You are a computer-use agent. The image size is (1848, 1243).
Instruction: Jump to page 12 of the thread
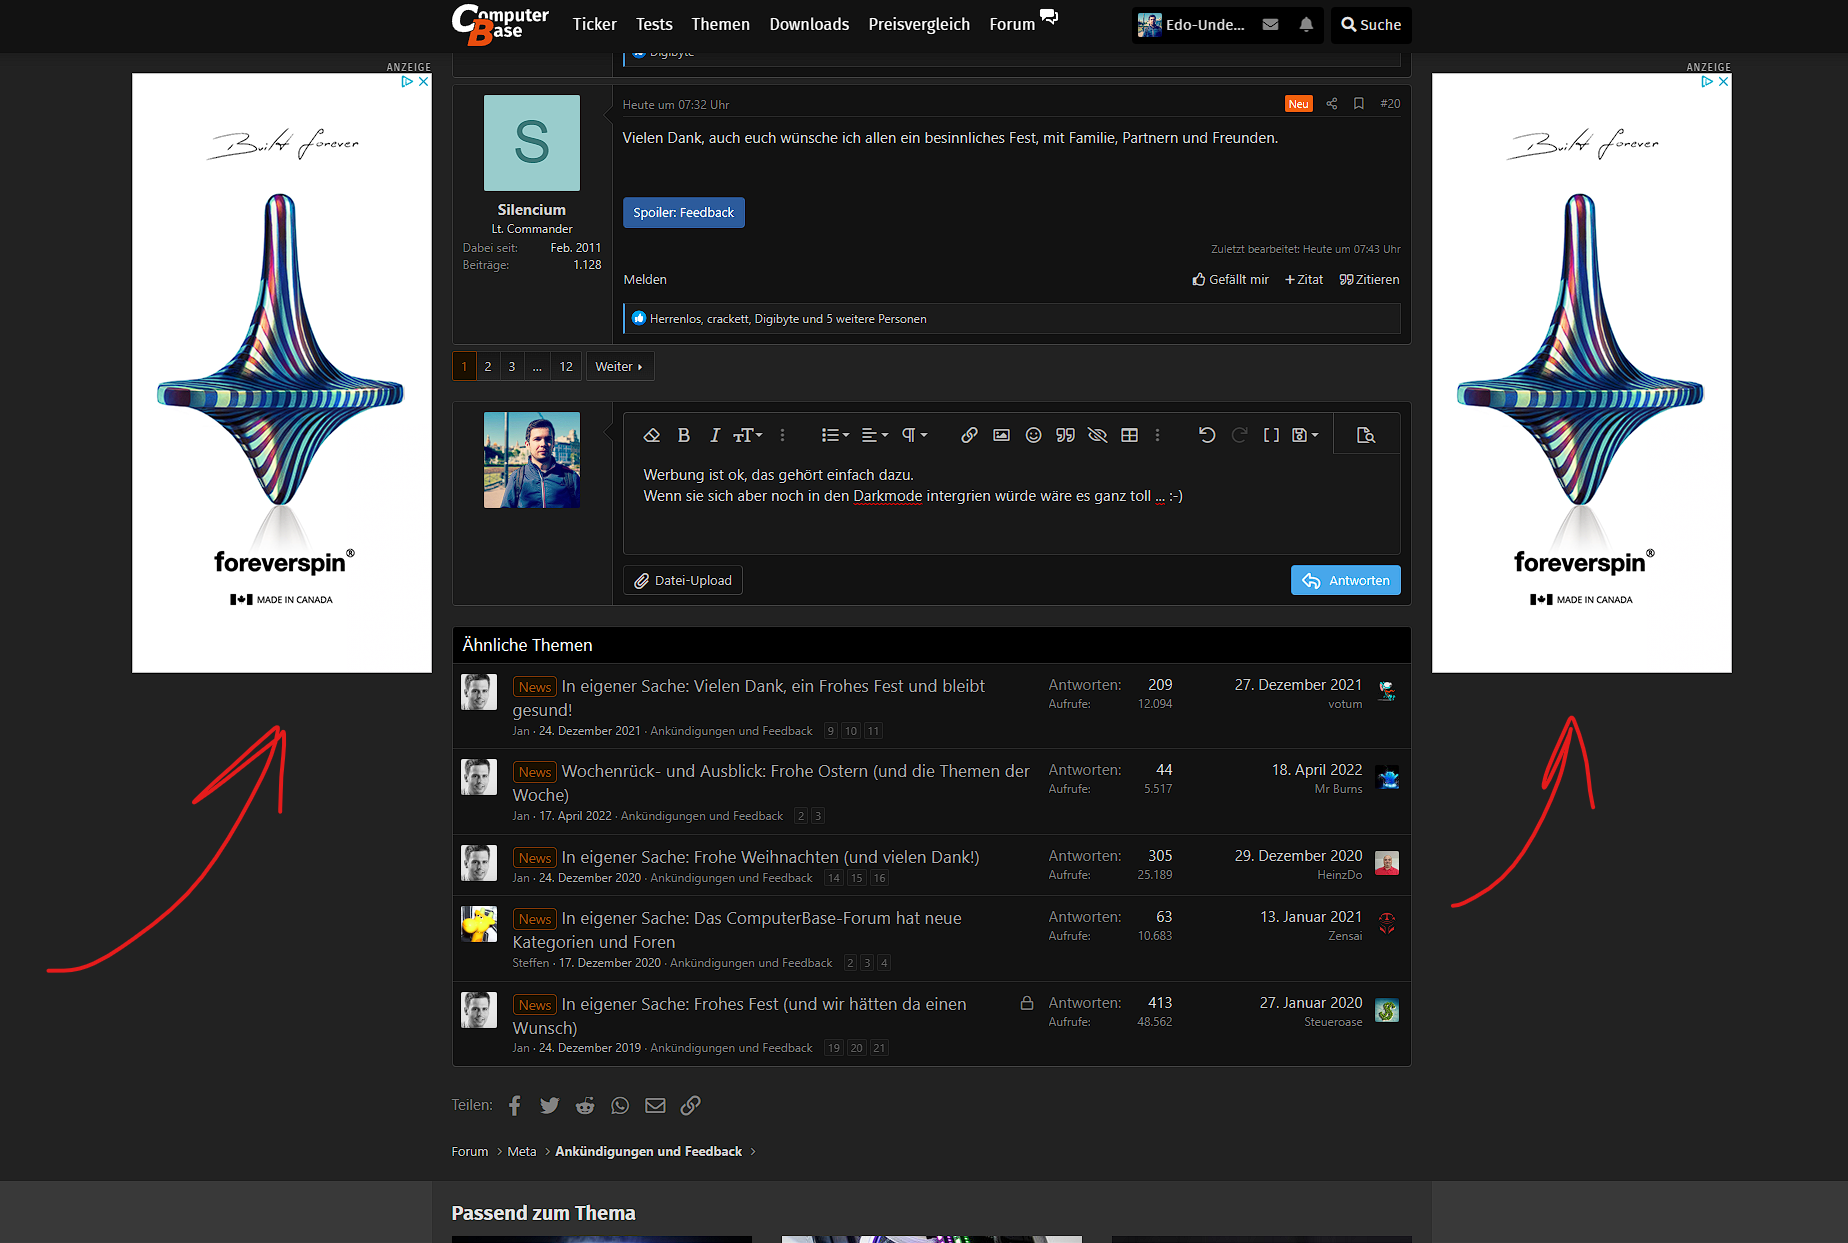pos(565,366)
